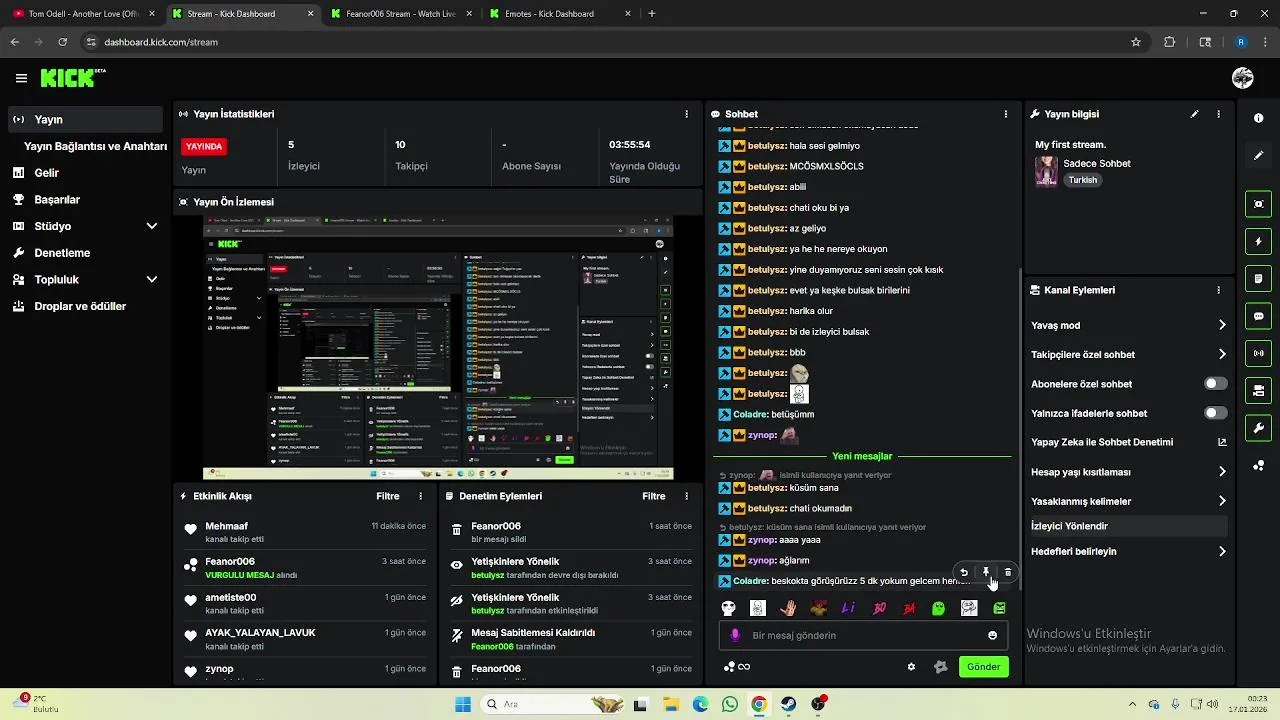Reply to Coladre's hovered chat message
Screen dimensions: 1280x720
coord(964,572)
